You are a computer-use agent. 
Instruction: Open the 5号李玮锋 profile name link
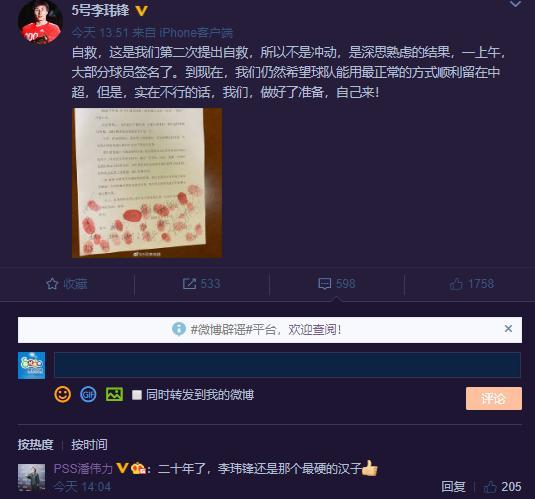coord(100,10)
